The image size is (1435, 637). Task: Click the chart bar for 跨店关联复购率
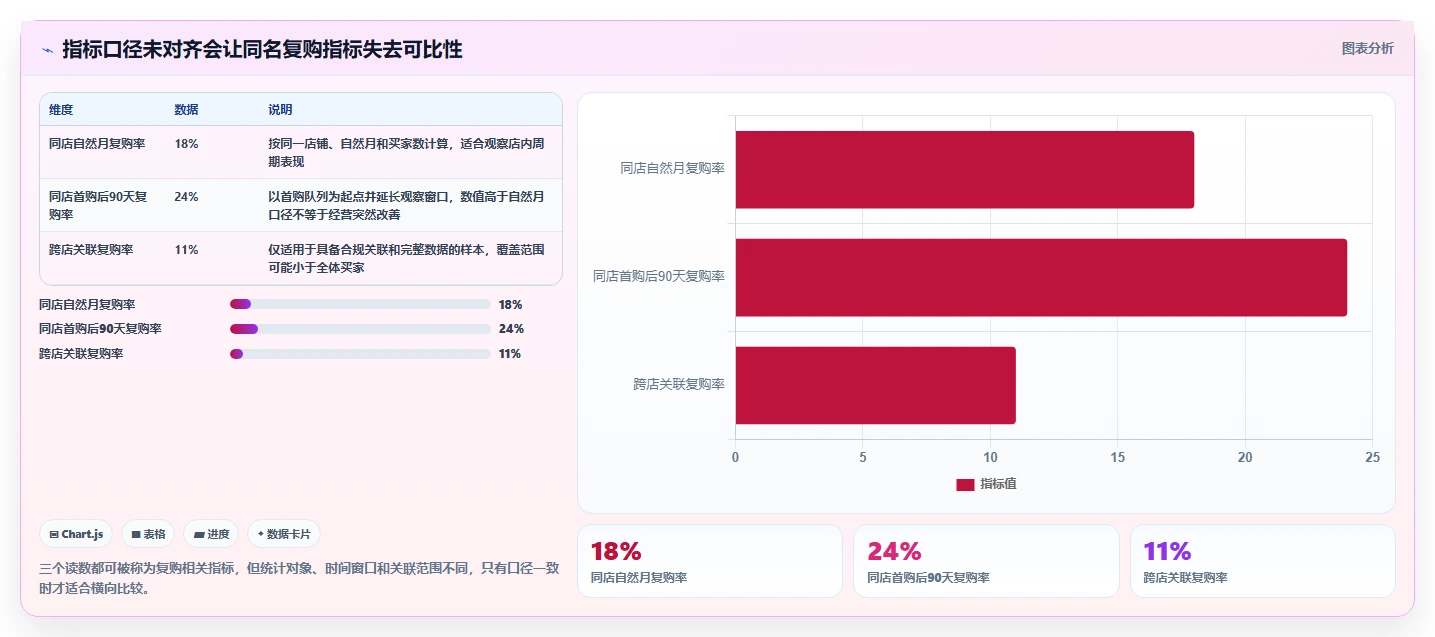[x=876, y=385]
